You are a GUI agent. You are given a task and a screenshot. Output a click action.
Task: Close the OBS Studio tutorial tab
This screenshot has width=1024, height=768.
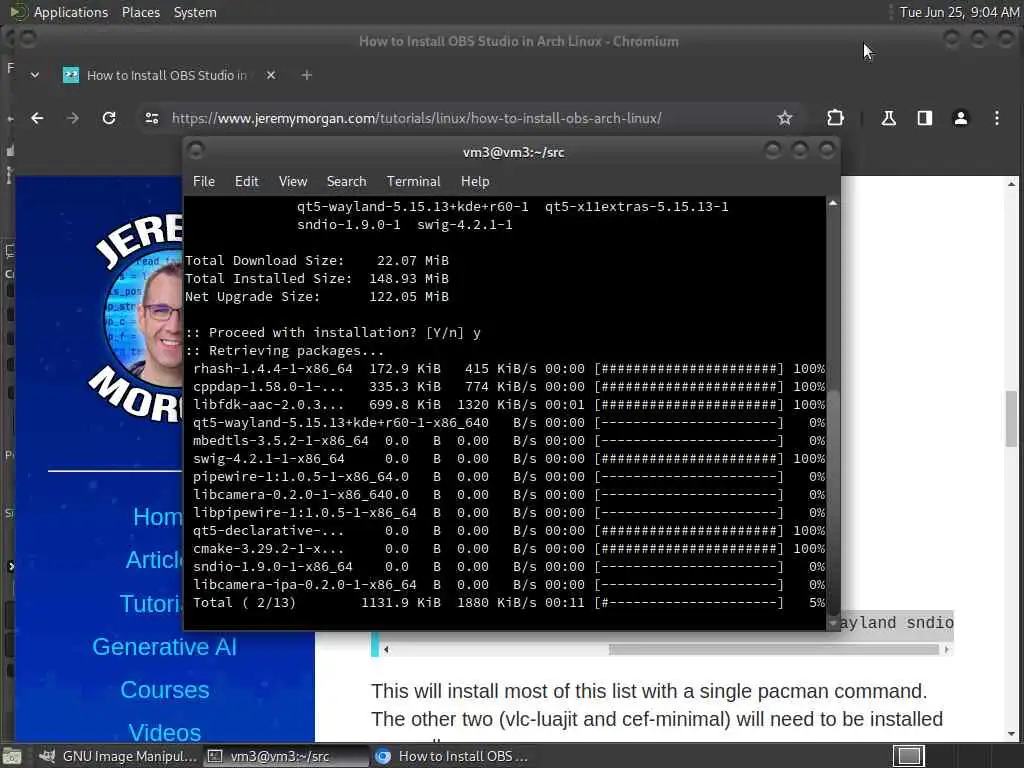[271, 75]
